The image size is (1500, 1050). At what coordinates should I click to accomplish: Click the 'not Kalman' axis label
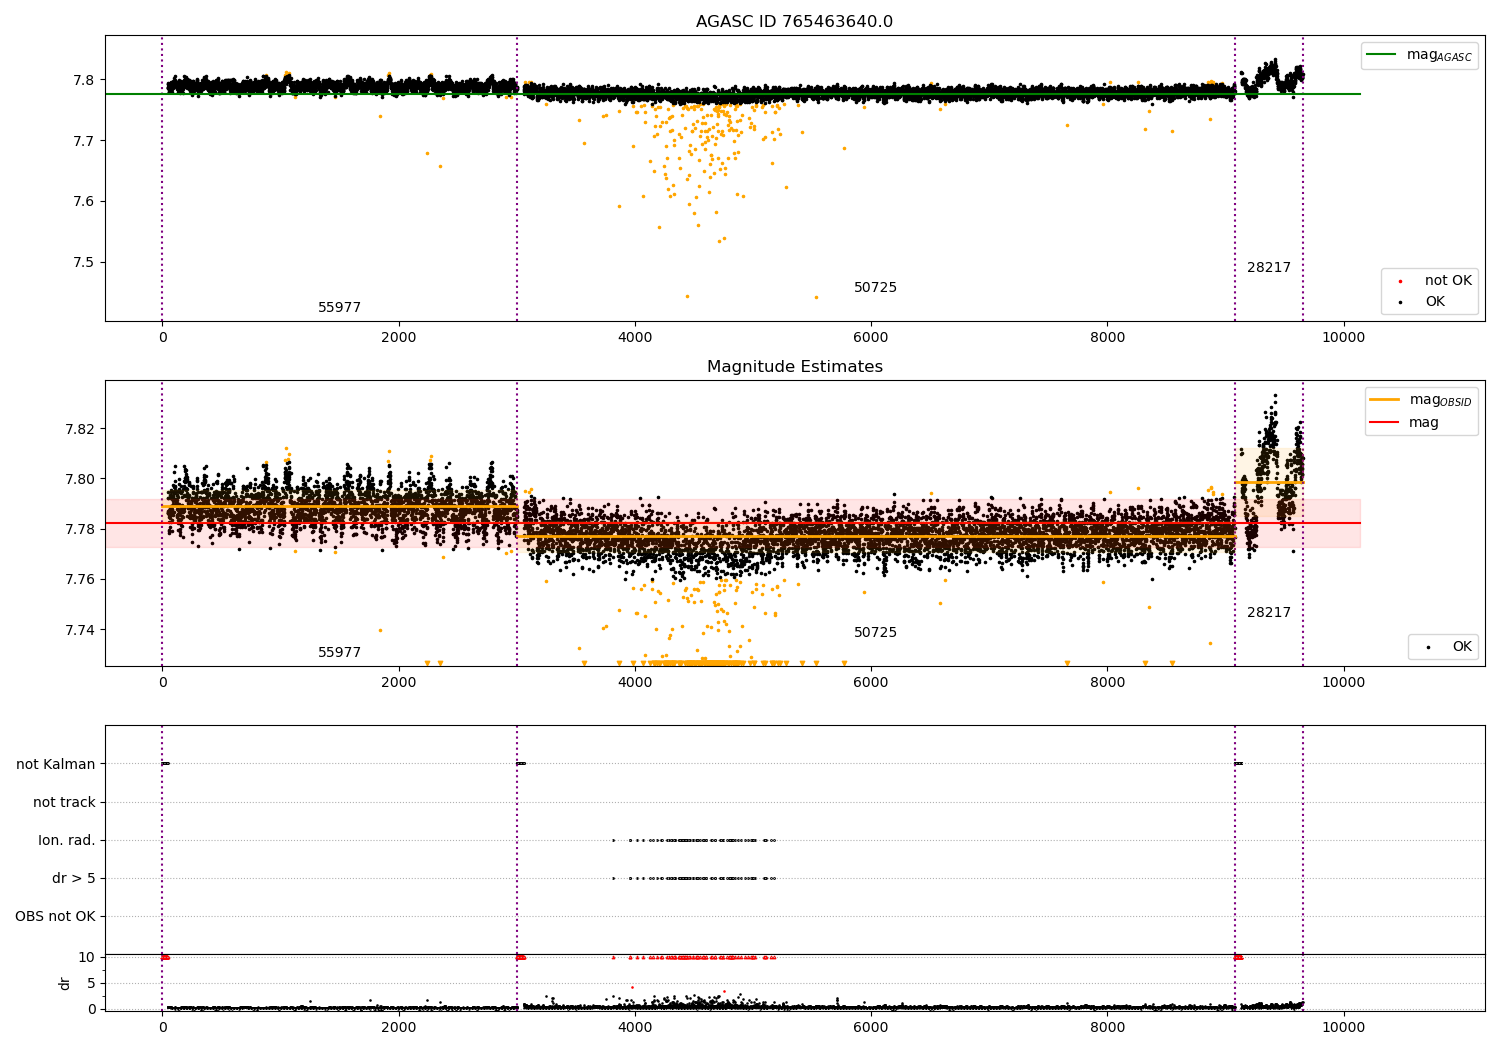pos(56,764)
